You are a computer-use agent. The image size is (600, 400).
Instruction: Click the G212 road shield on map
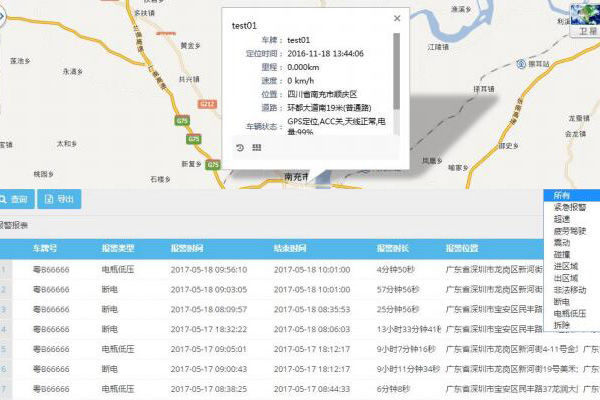[207, 103]
